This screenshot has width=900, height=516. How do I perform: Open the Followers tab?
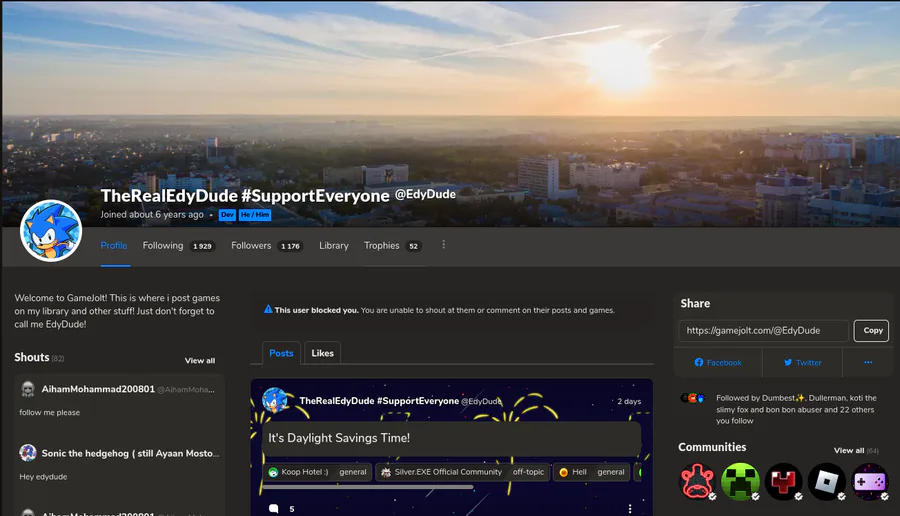[267, 246]
